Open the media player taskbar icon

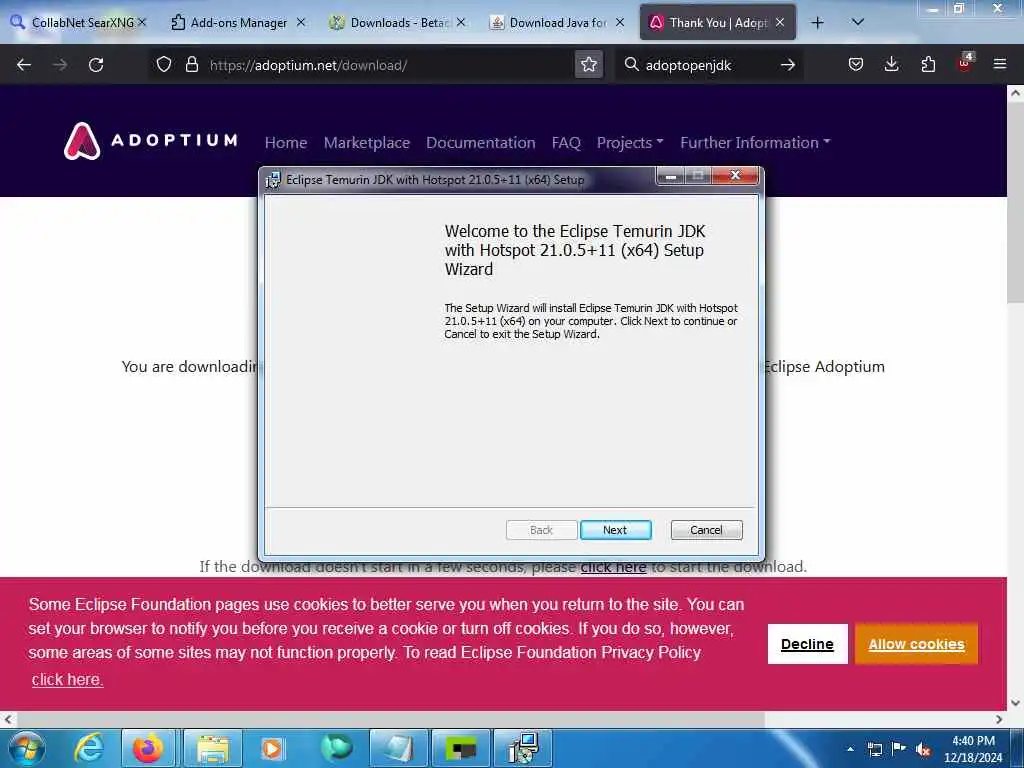pyautogui.click(x=271, y=748)
